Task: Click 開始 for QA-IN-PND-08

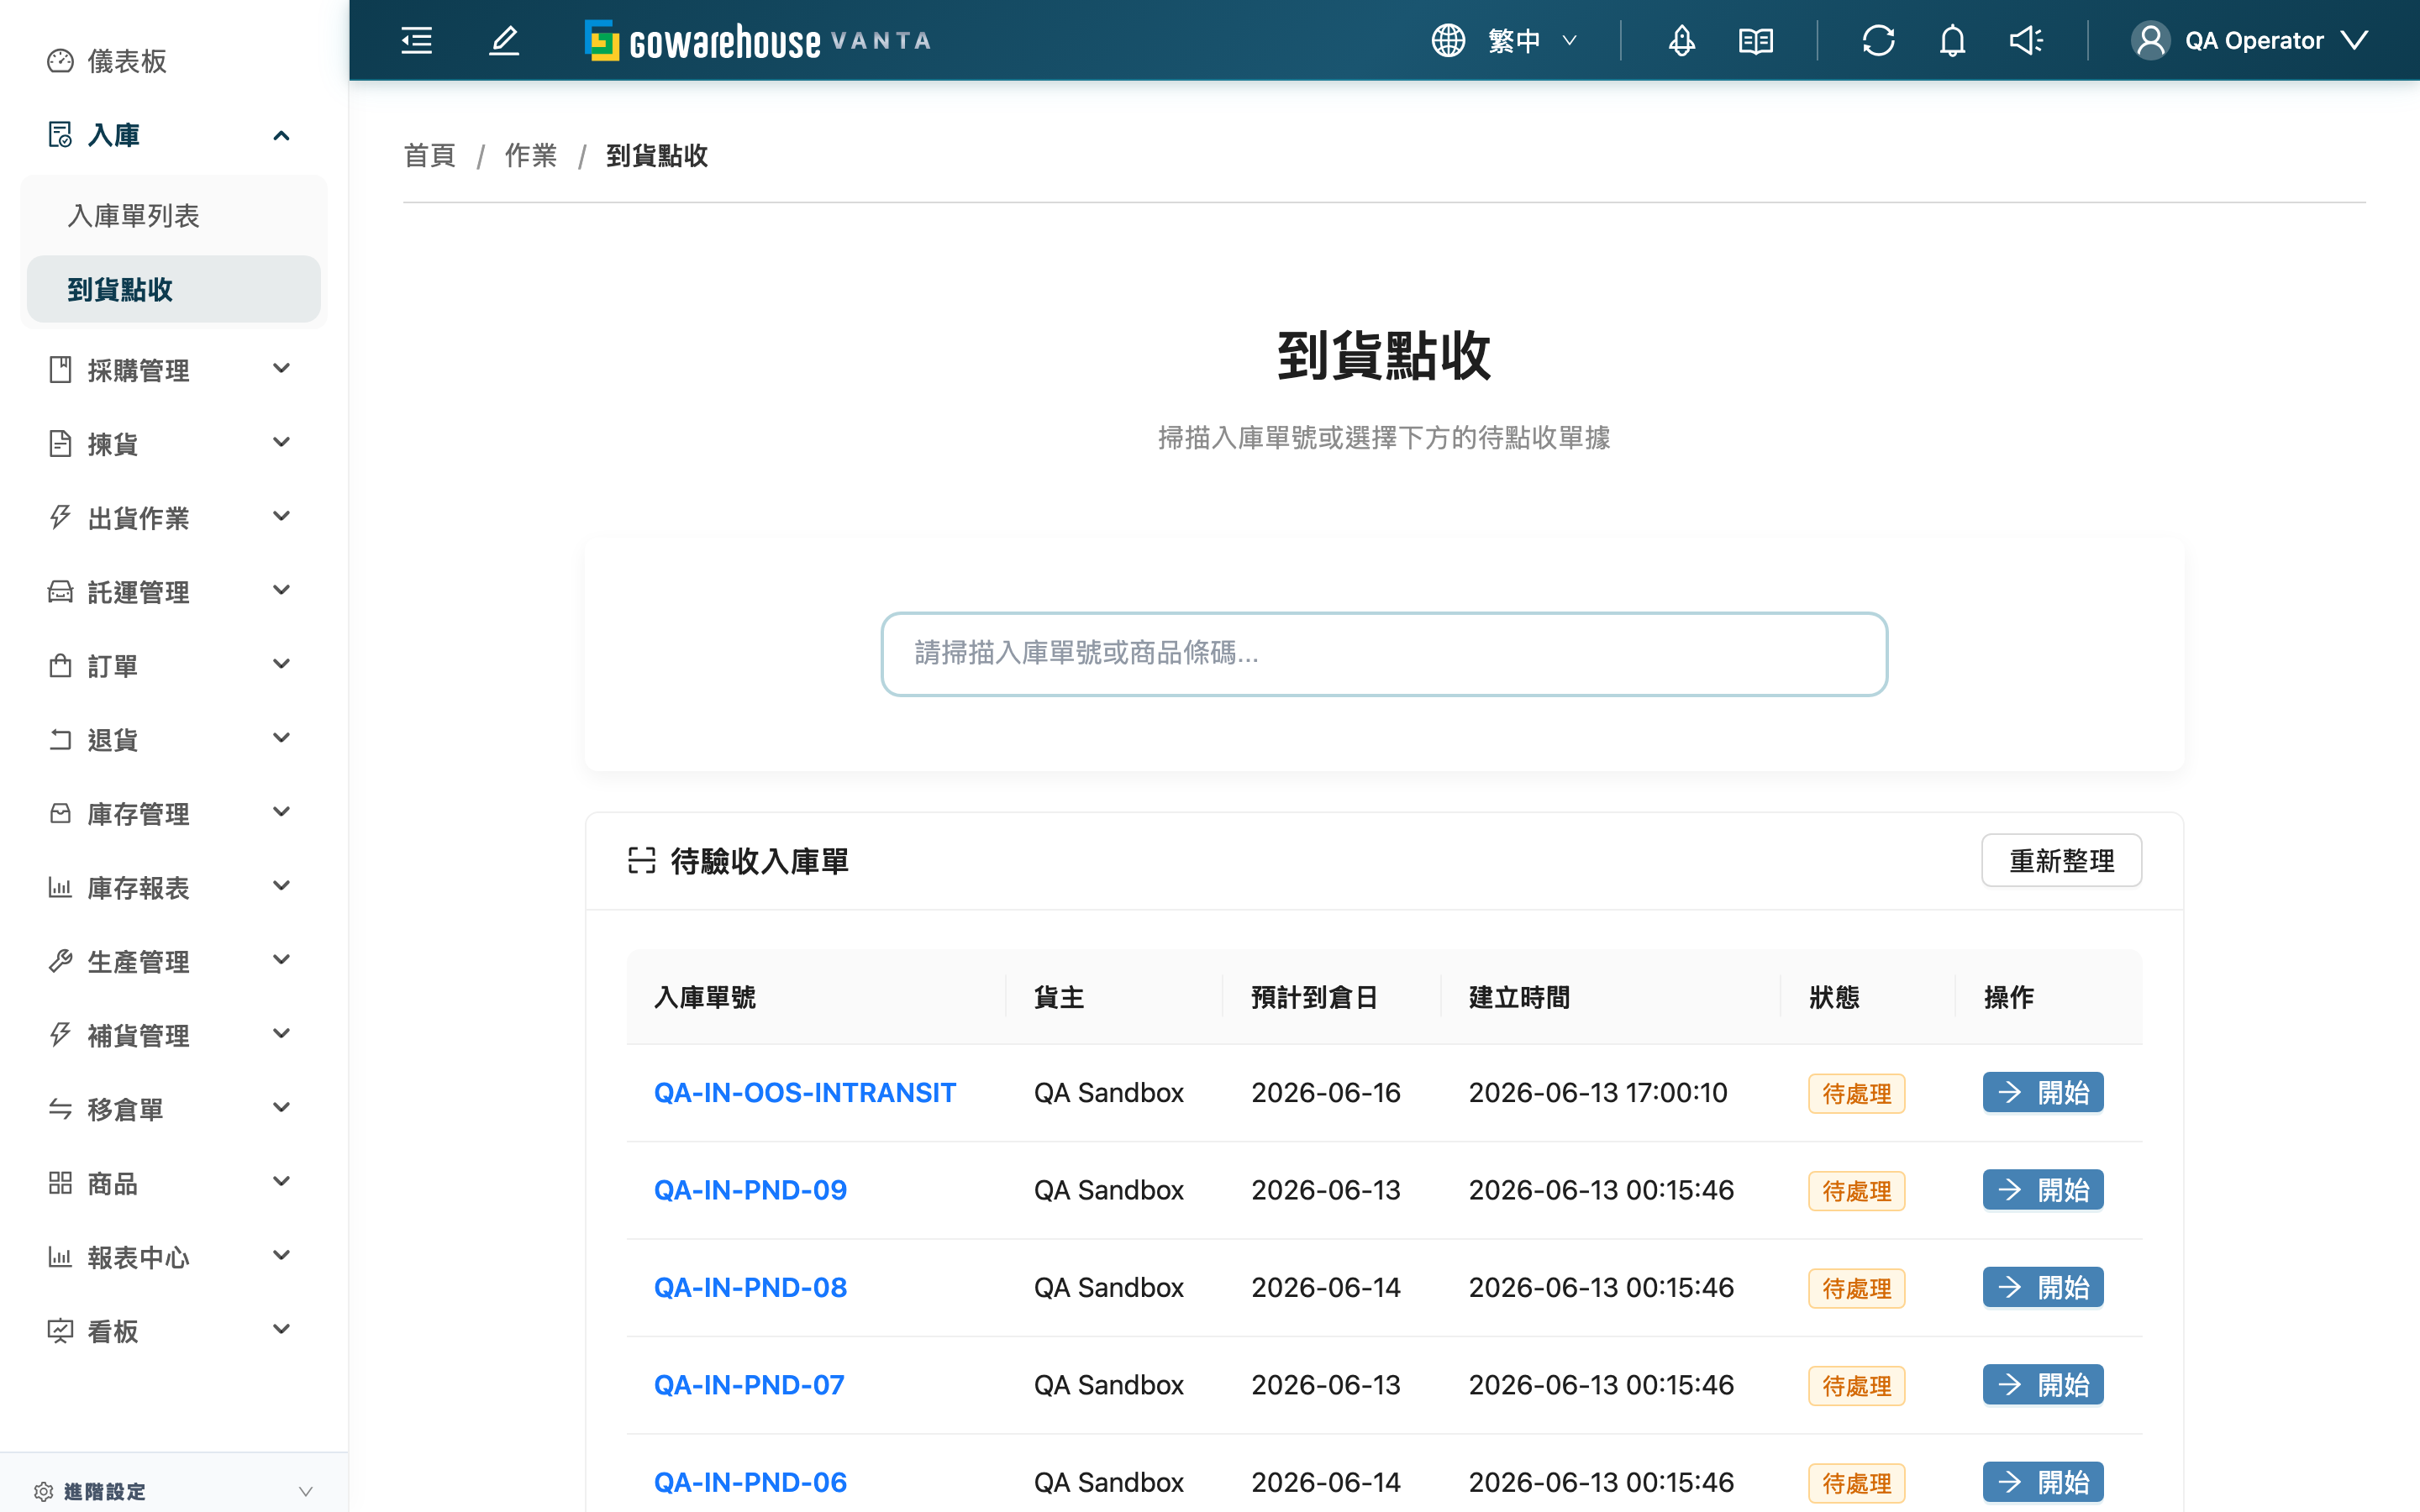Action: tap(2043, 1287)
